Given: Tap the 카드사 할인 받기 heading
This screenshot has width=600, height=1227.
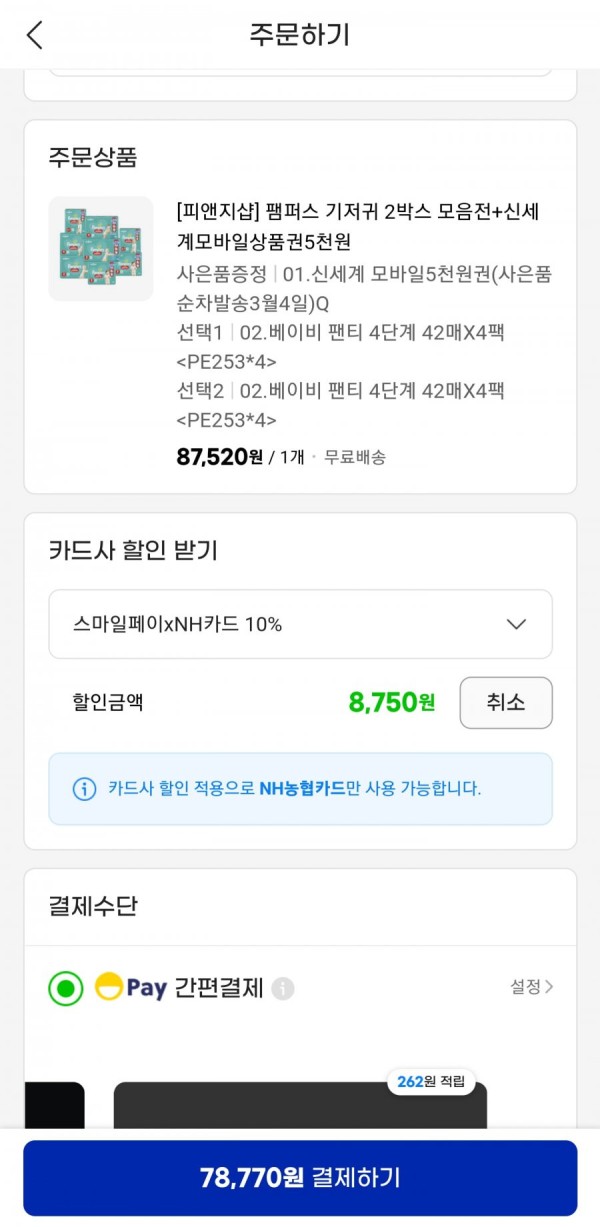Looking at the screenshot, I should (133, 550).
